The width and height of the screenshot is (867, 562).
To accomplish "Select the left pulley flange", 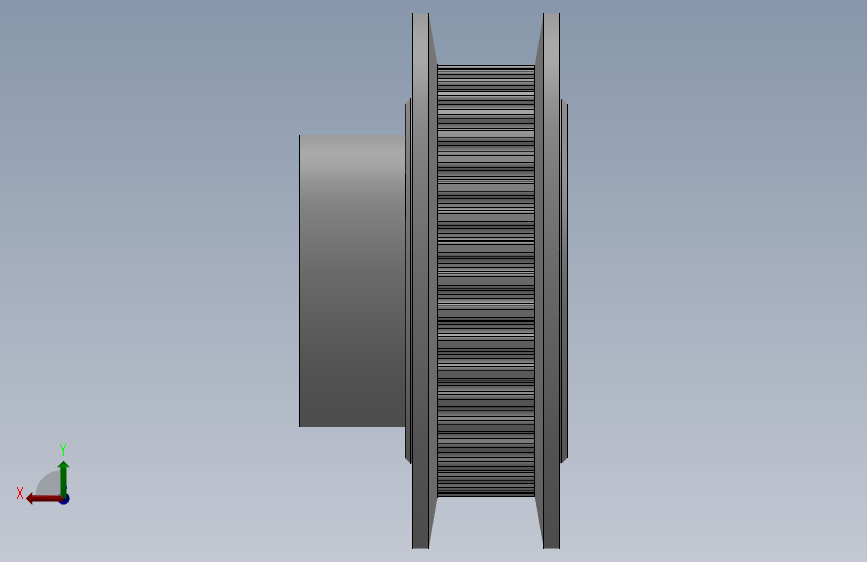I will point(421,281).
